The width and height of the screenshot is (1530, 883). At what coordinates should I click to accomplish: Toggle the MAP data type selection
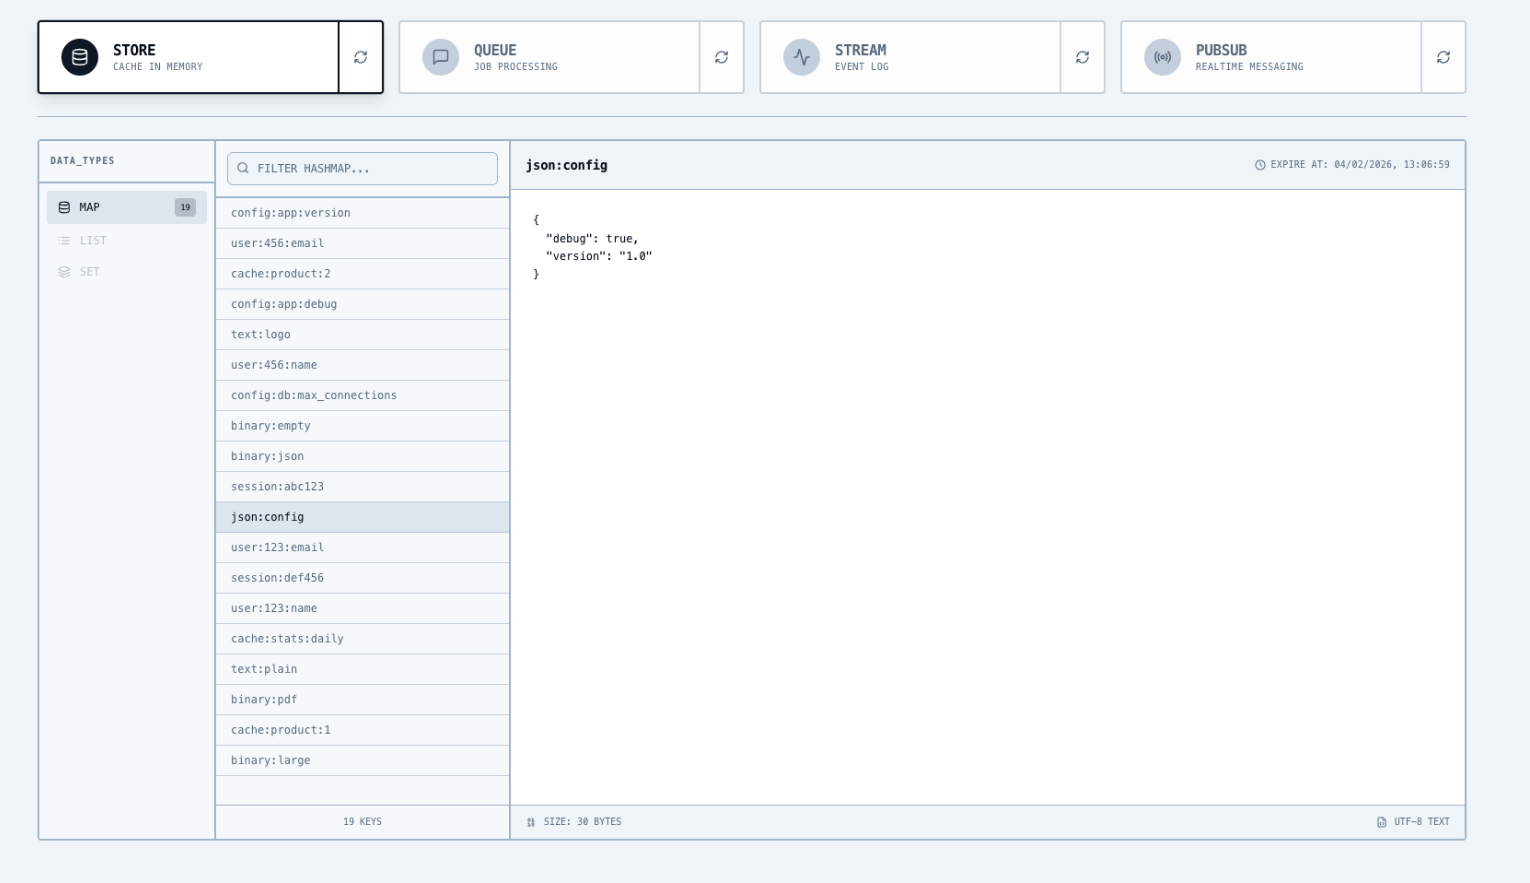coord(126,207)
